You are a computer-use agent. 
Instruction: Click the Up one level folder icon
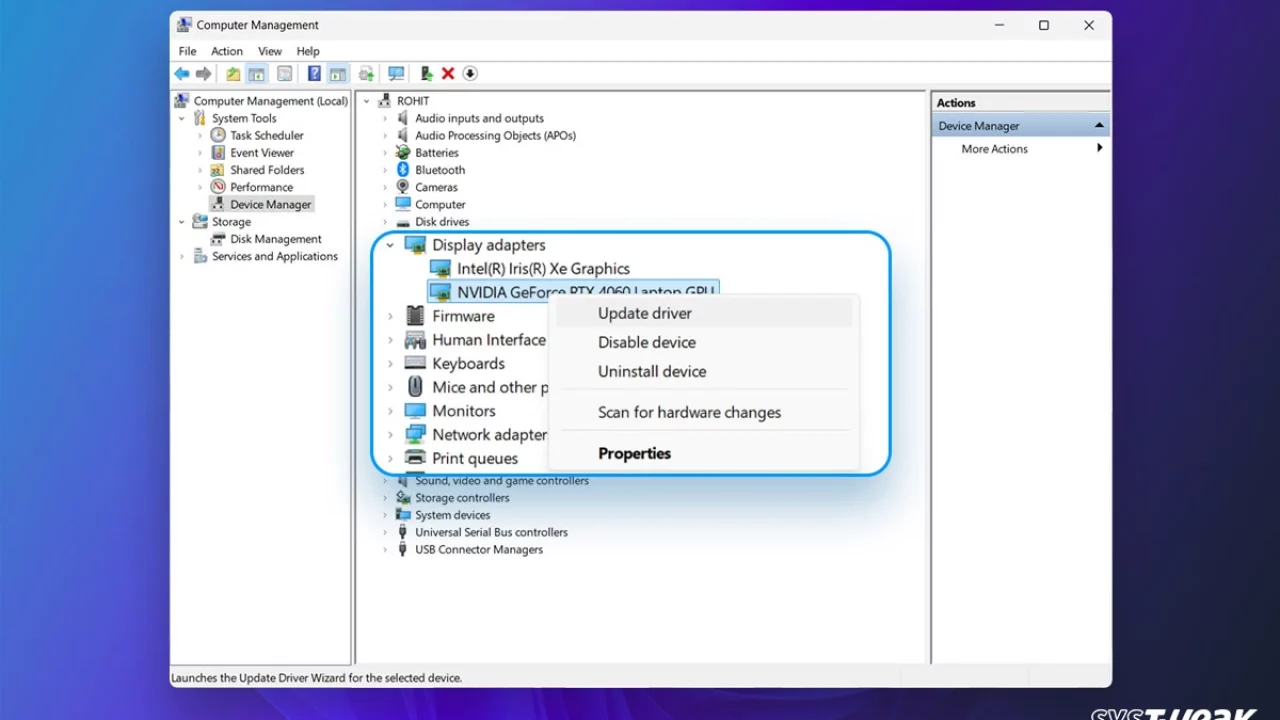click(233, 74)
